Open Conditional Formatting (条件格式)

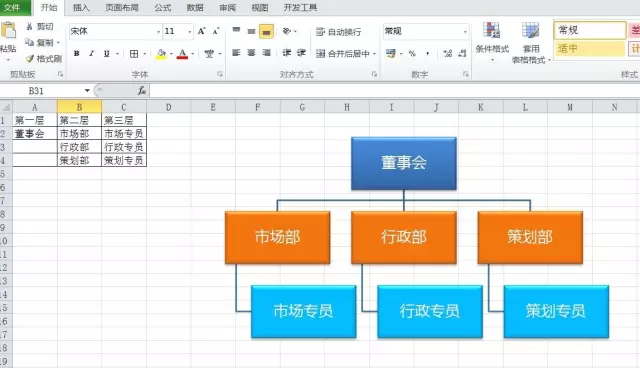[492, 42]
